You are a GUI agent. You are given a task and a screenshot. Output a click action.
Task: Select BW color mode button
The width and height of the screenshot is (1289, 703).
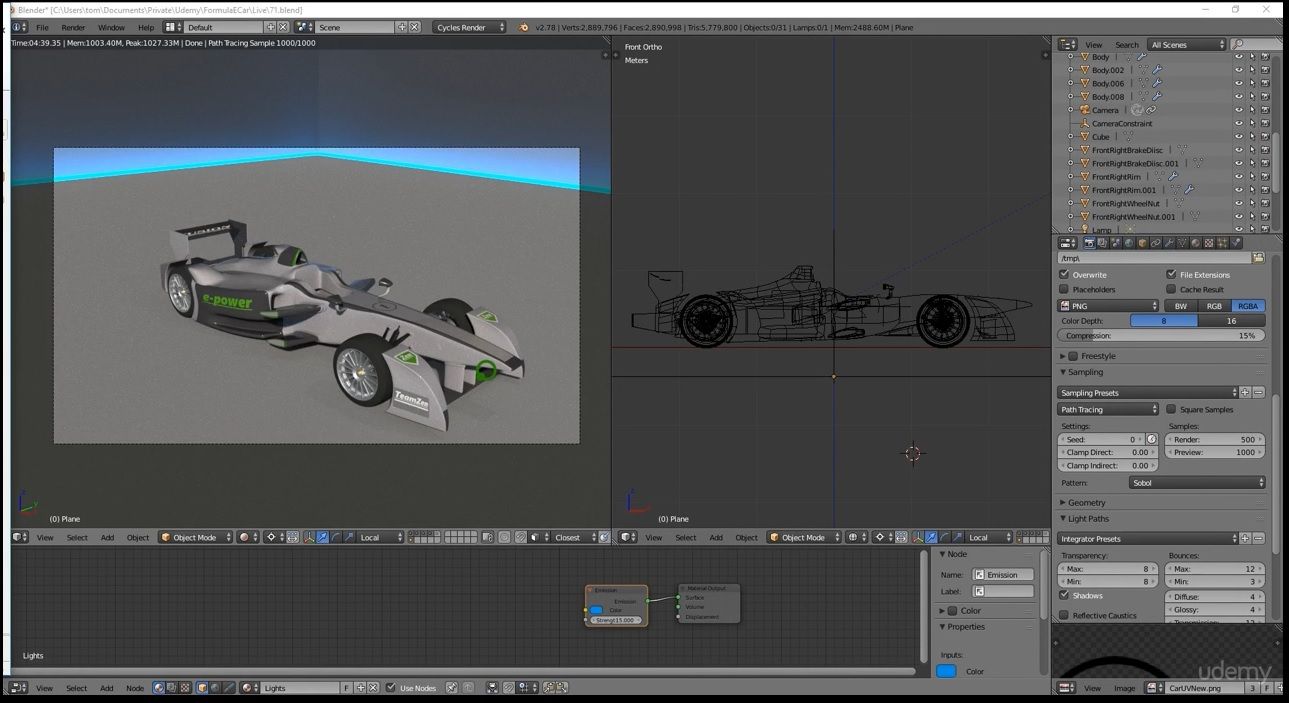click(1181, 306)
